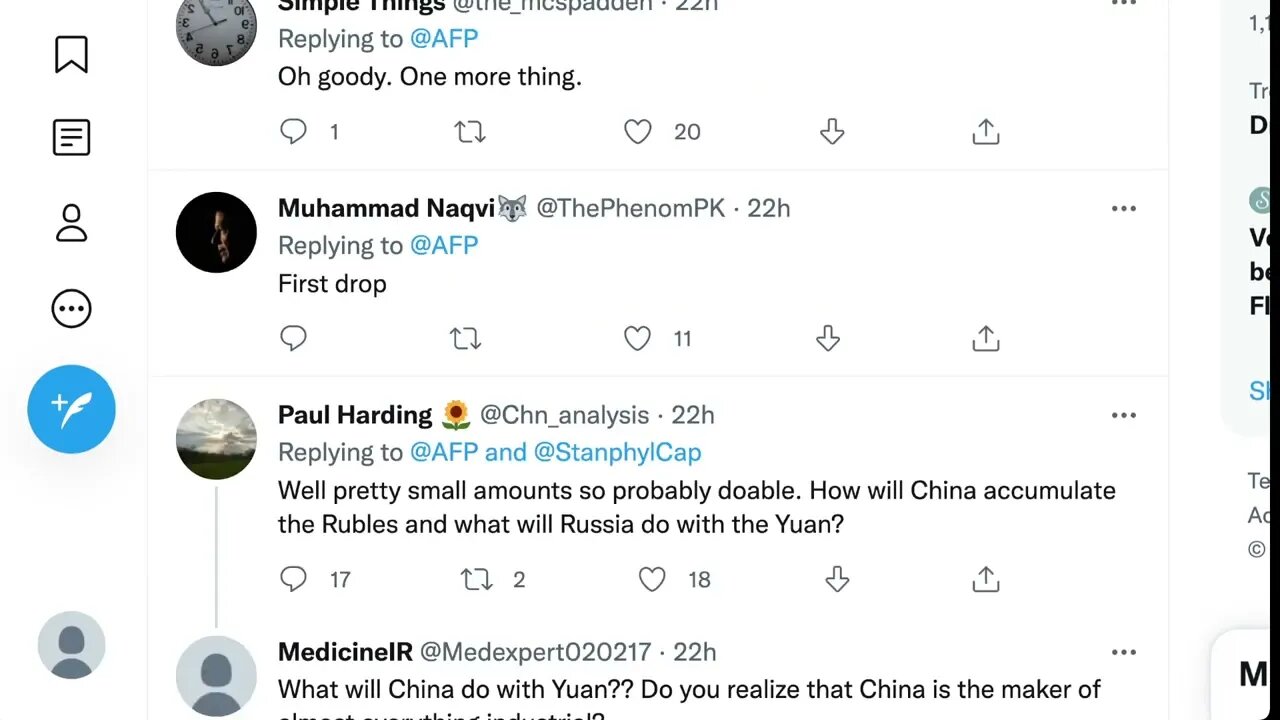
Task: Open the More circle menu in sidebar
Action: point(71,309)
